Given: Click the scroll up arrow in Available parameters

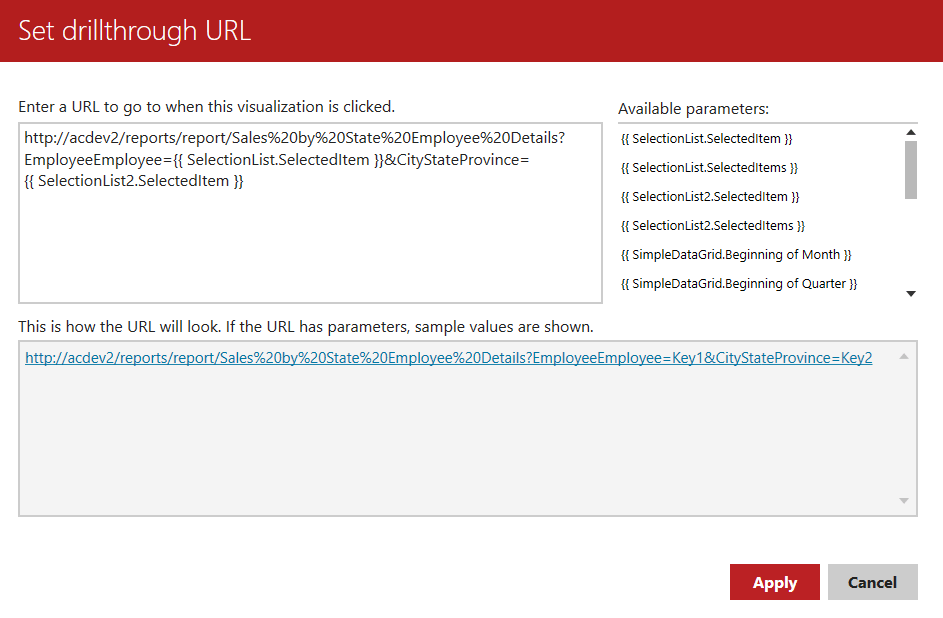Looking at the screenshot, I should click(x=910, y=132).
